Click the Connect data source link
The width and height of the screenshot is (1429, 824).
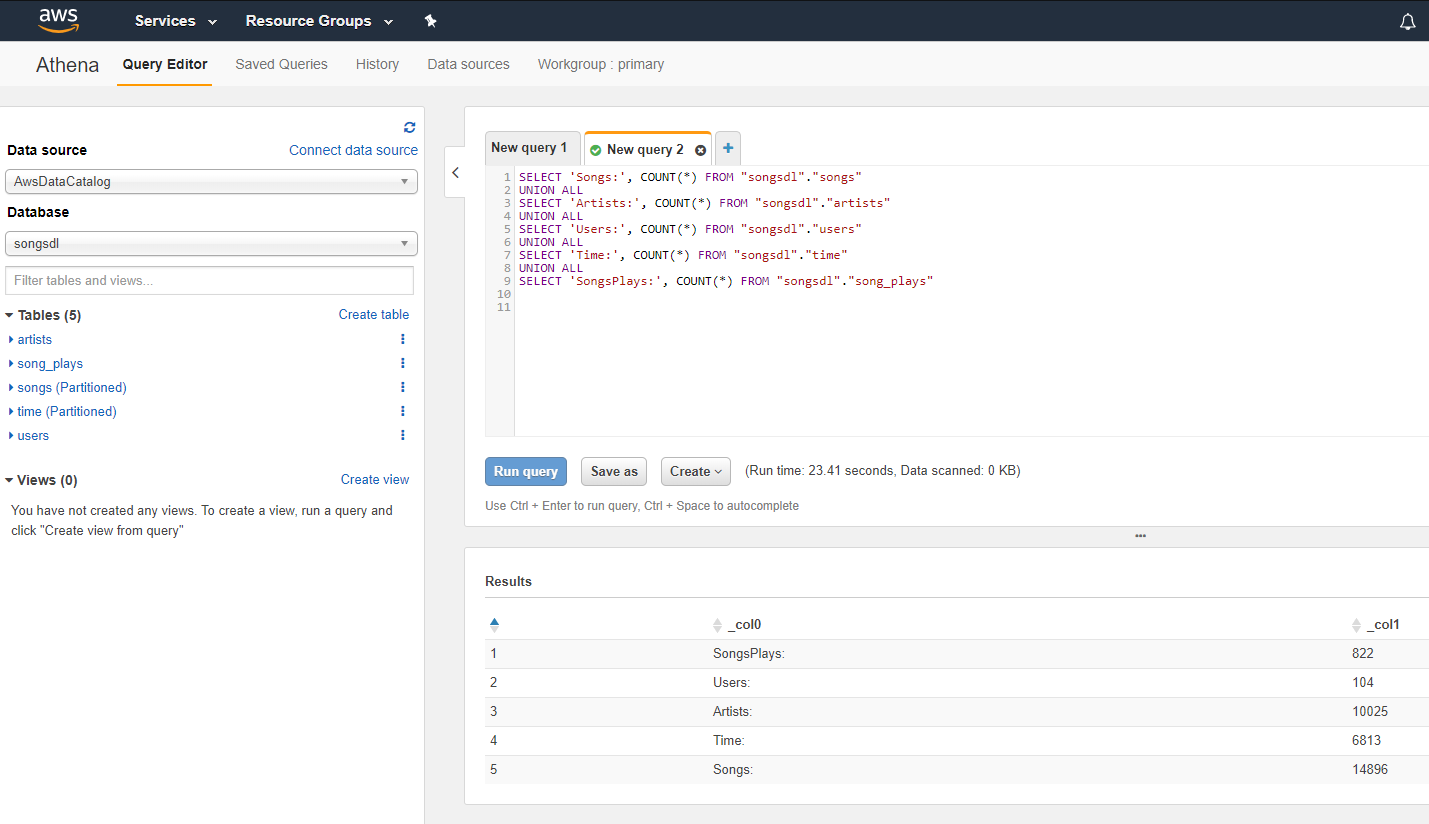(x=353, y=150)
